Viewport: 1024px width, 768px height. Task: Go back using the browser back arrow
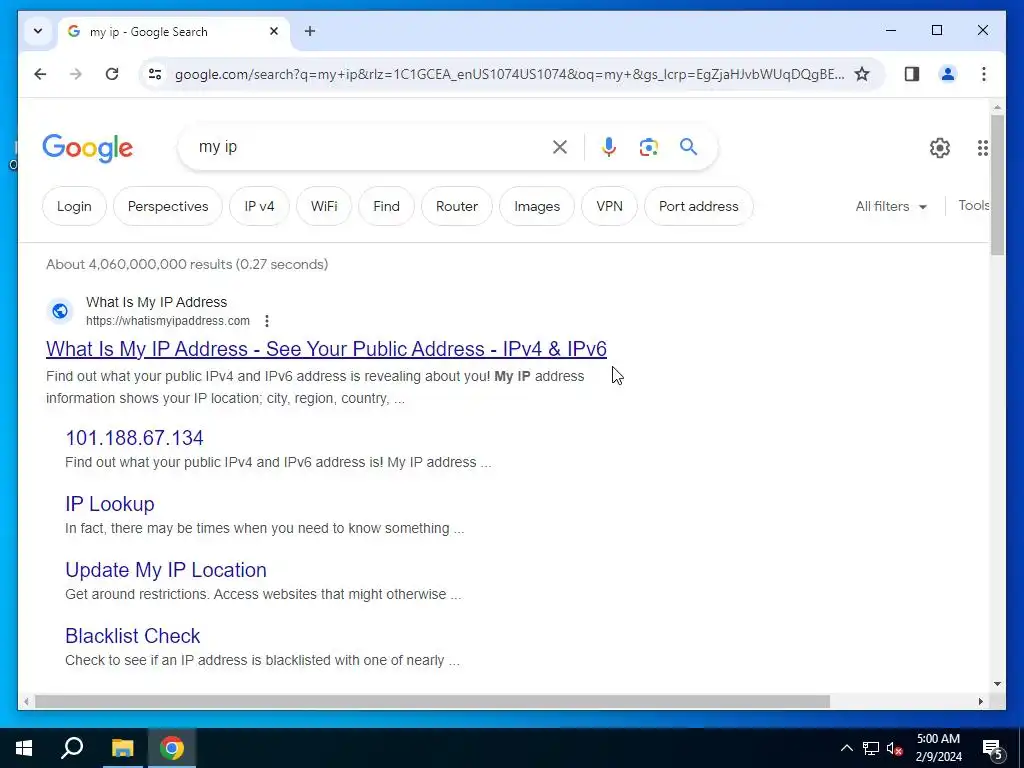[40, 74]
